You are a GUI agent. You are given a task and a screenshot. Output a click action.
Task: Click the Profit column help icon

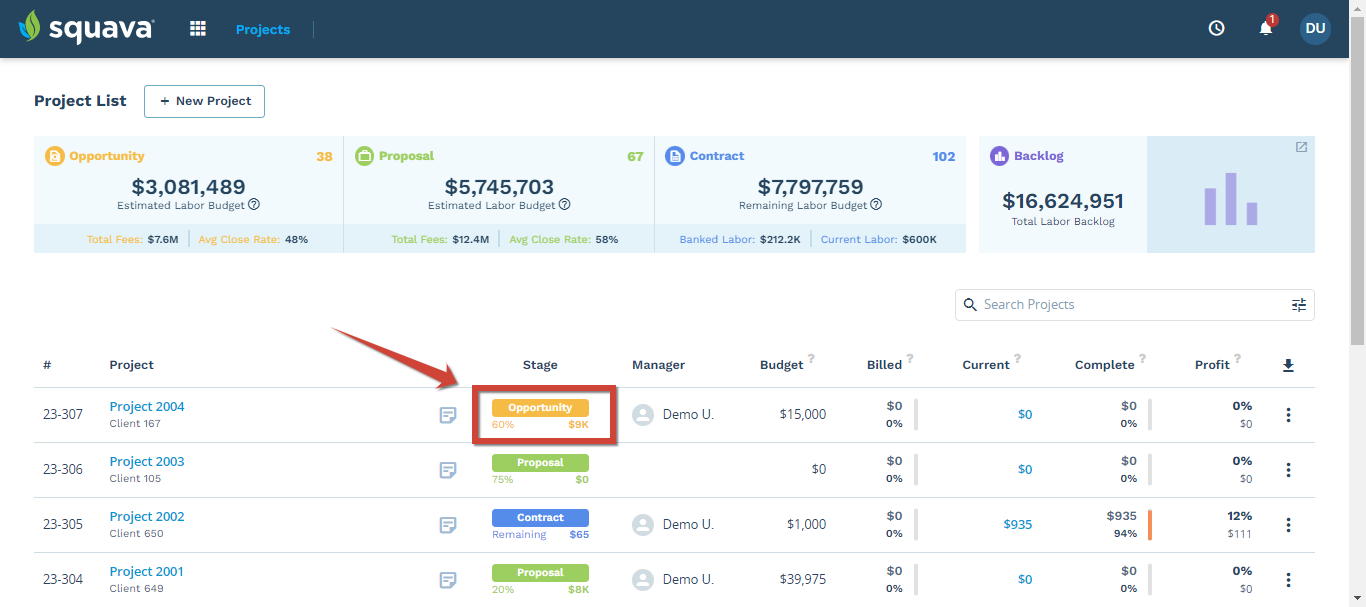point(1237,358)
